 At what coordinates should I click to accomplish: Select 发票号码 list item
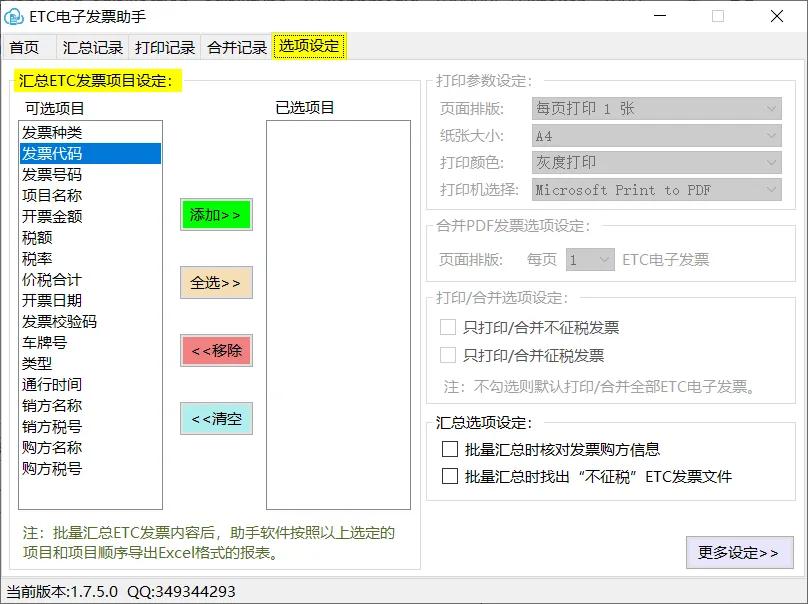[90, 175]
